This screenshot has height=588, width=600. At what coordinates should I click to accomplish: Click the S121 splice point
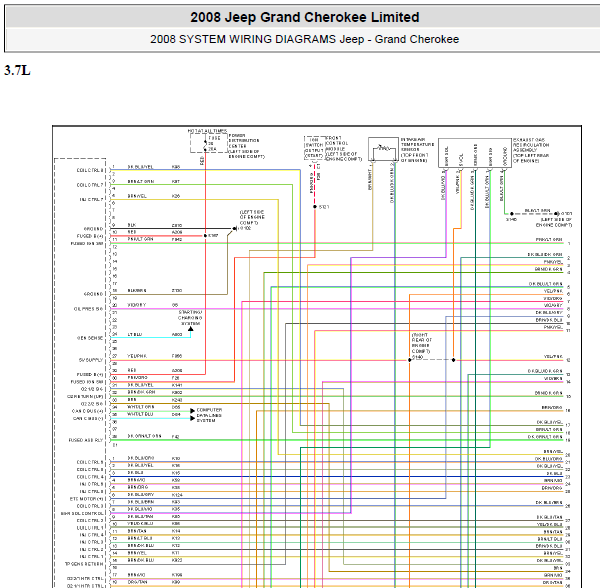315,207
